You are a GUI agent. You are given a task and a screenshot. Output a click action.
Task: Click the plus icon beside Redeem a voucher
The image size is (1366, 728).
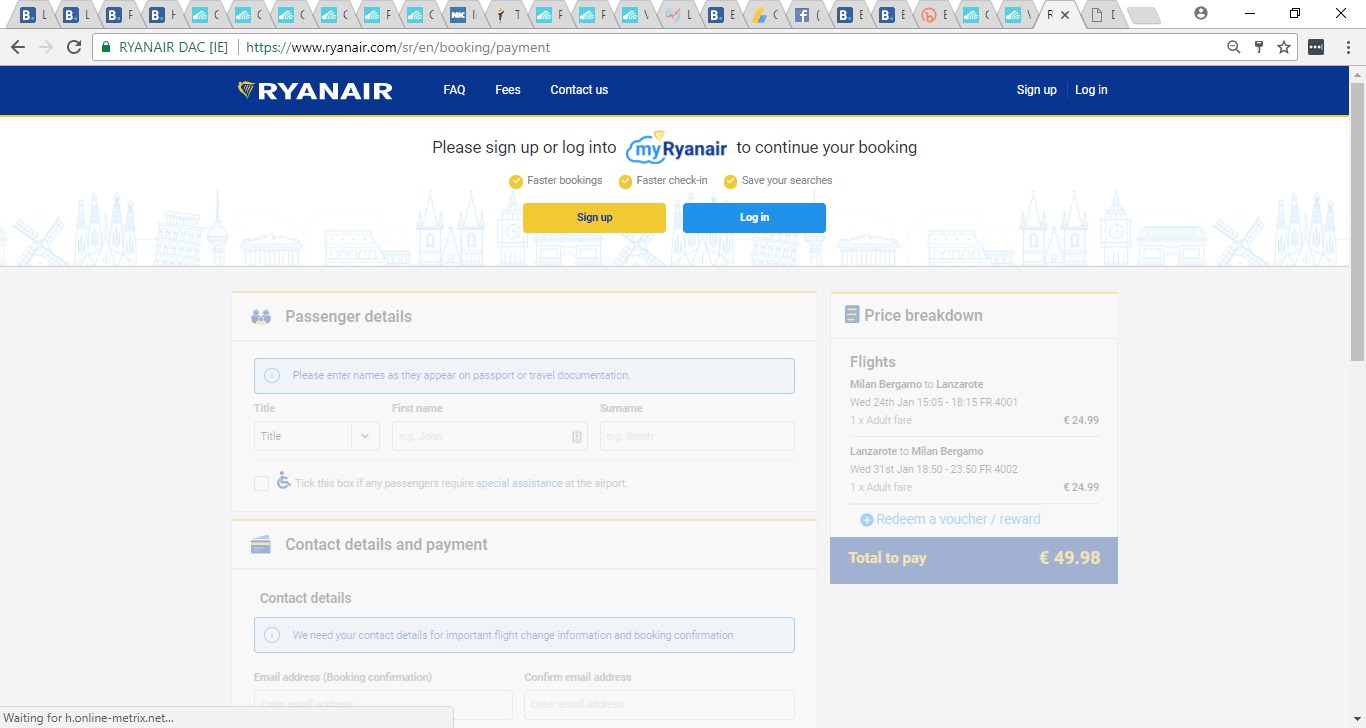[867, 520]
